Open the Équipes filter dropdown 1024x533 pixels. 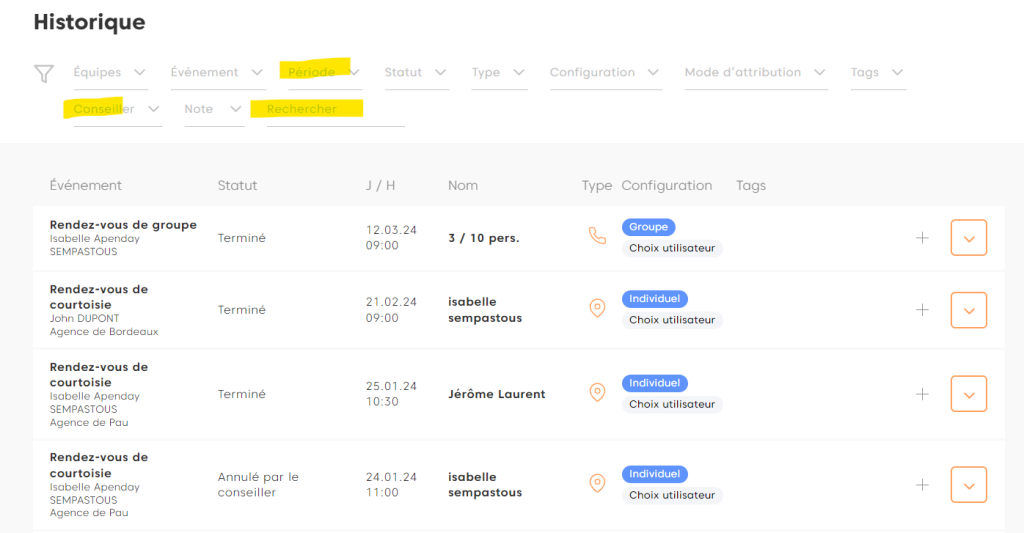[x=110, y=73]
